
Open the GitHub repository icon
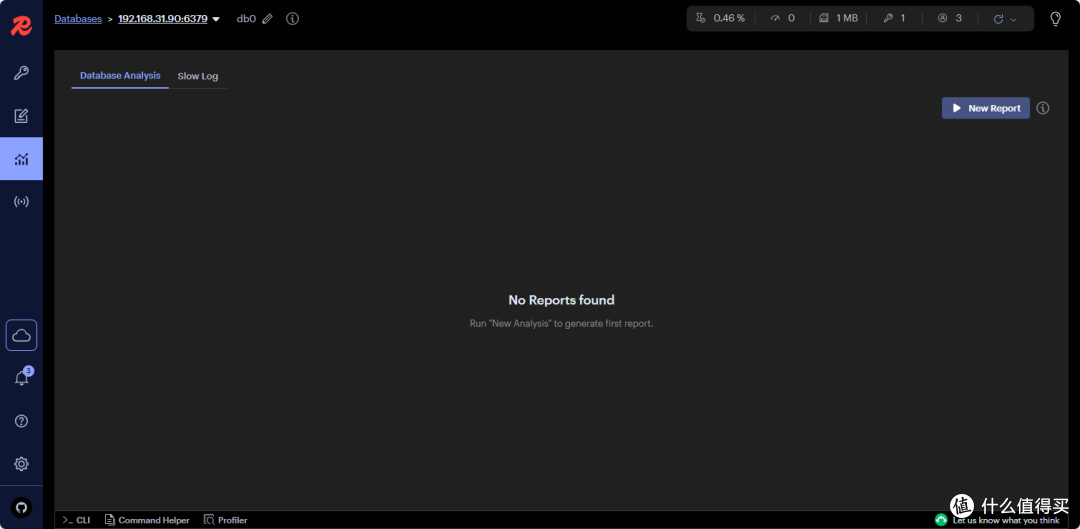click(x=21, y=507)
